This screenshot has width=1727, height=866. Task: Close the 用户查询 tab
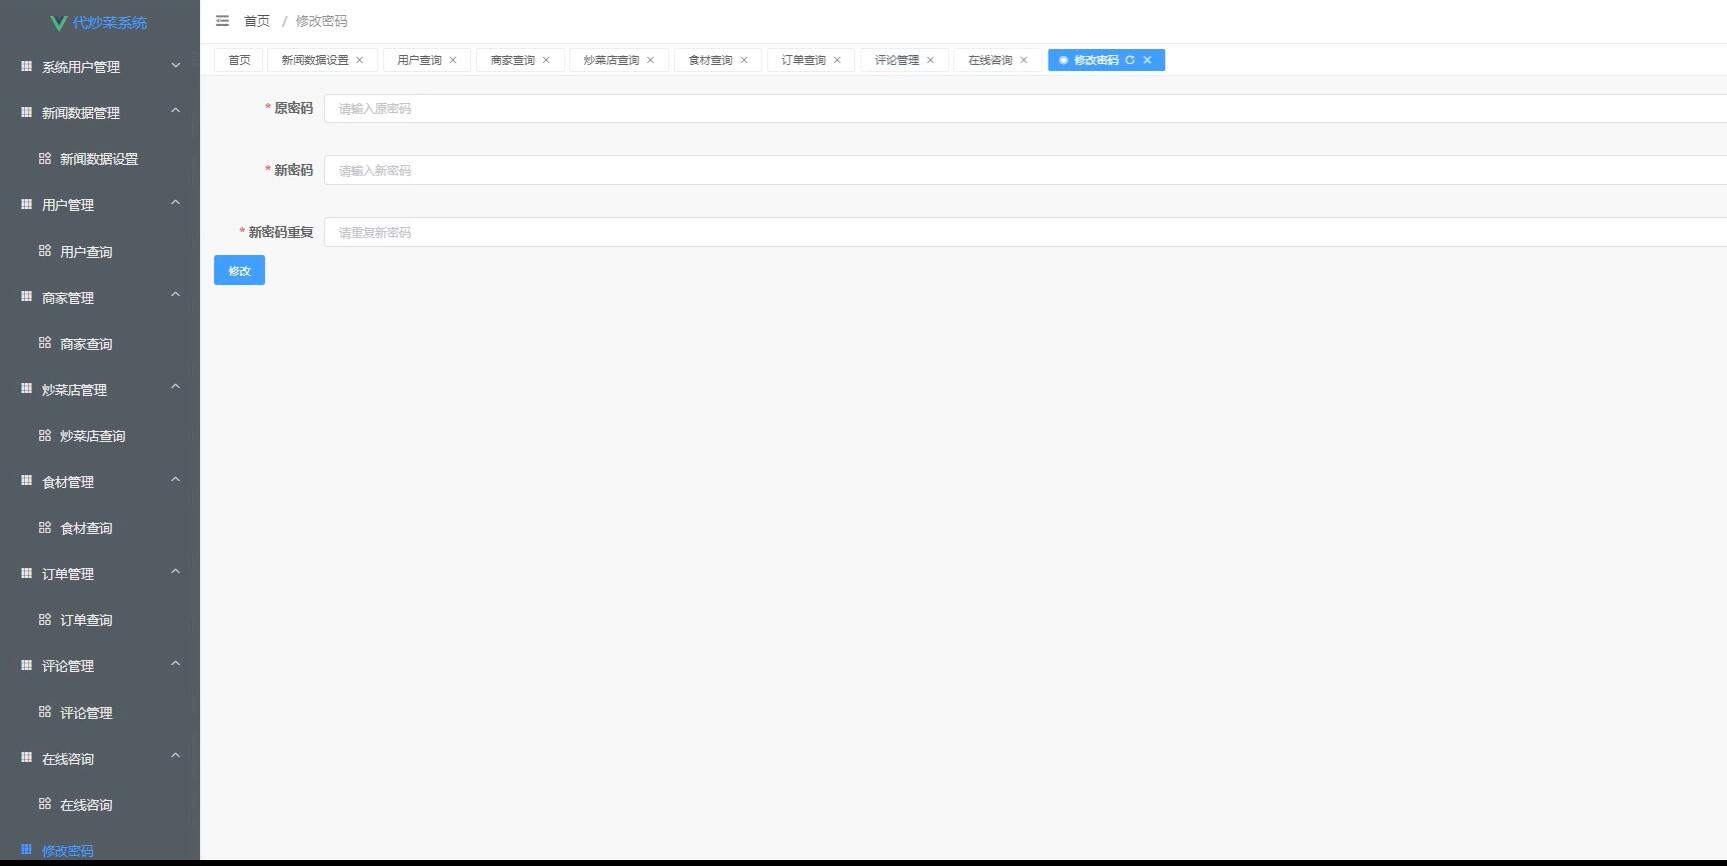coord(453,60)
